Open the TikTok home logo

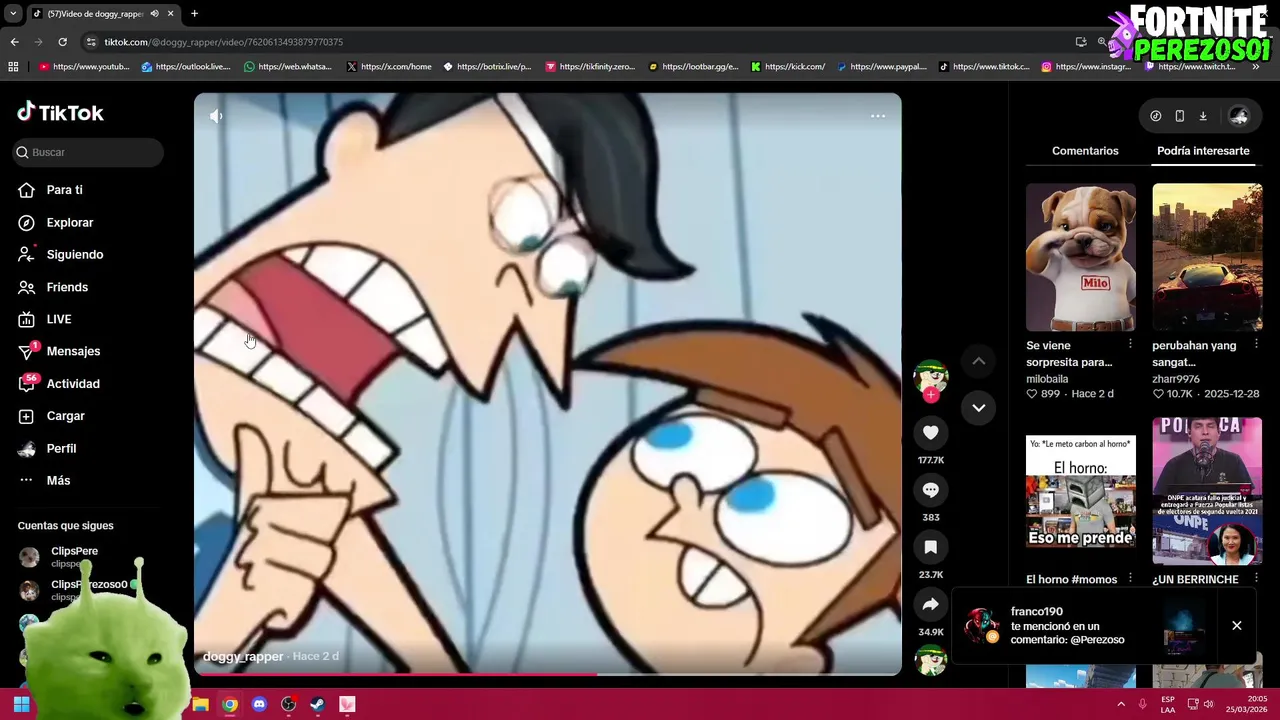[60, 113]
